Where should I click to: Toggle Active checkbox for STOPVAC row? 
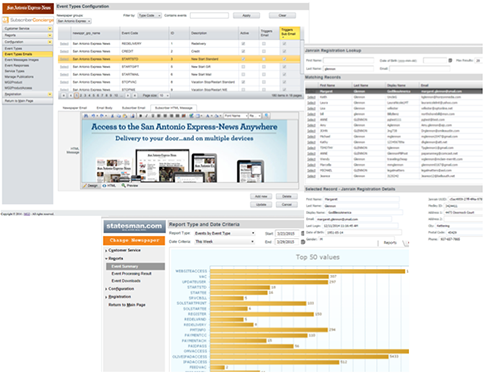(243, 82)
